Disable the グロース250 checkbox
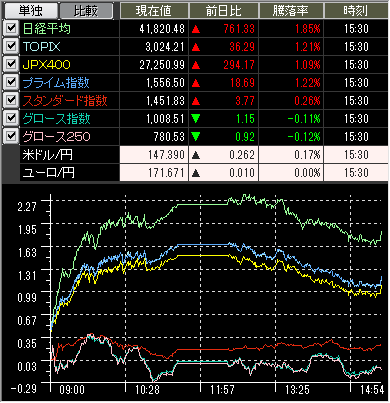 click(11, 136)
